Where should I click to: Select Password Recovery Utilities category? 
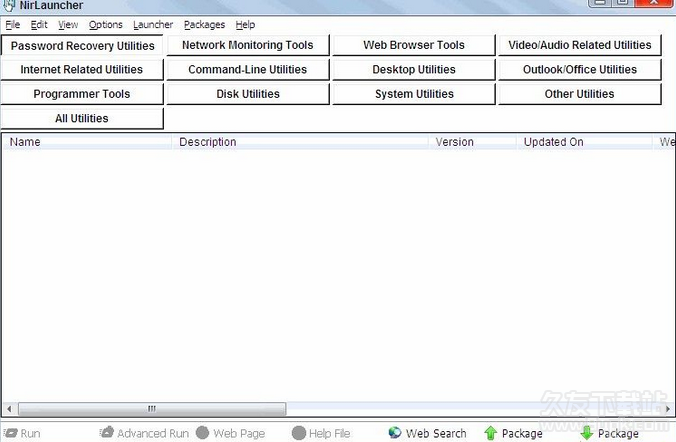click(82, 46)
